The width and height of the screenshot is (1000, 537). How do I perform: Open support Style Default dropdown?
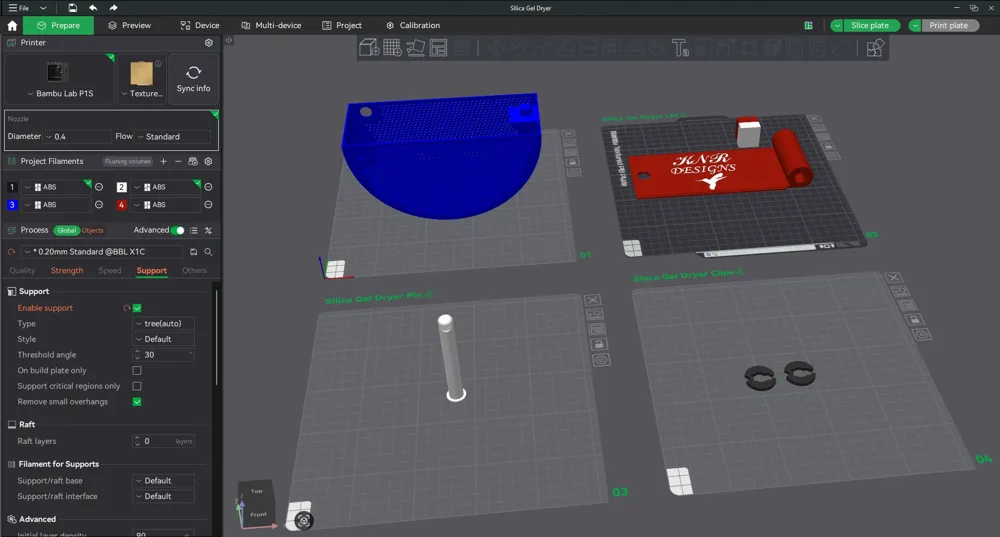click(164, 339)
